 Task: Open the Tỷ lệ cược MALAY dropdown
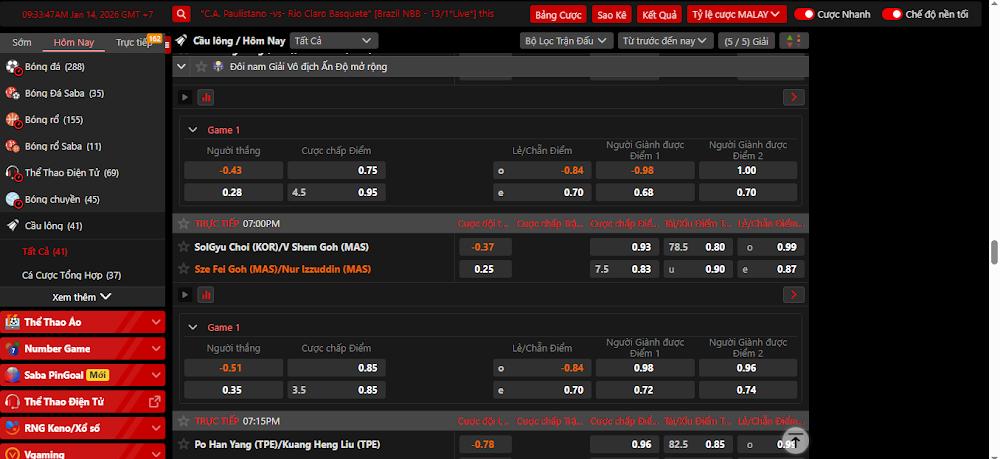[735, 14]
